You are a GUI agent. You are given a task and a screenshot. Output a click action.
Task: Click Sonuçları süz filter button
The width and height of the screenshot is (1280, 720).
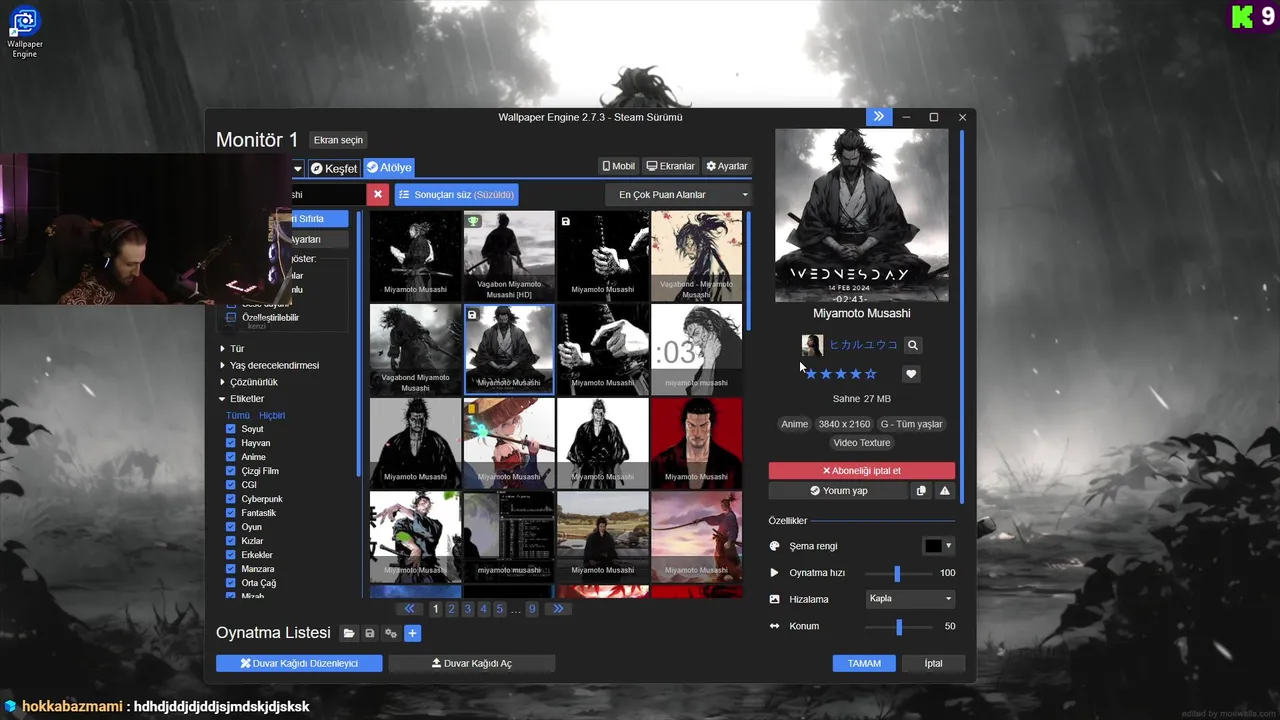[456, 194]
